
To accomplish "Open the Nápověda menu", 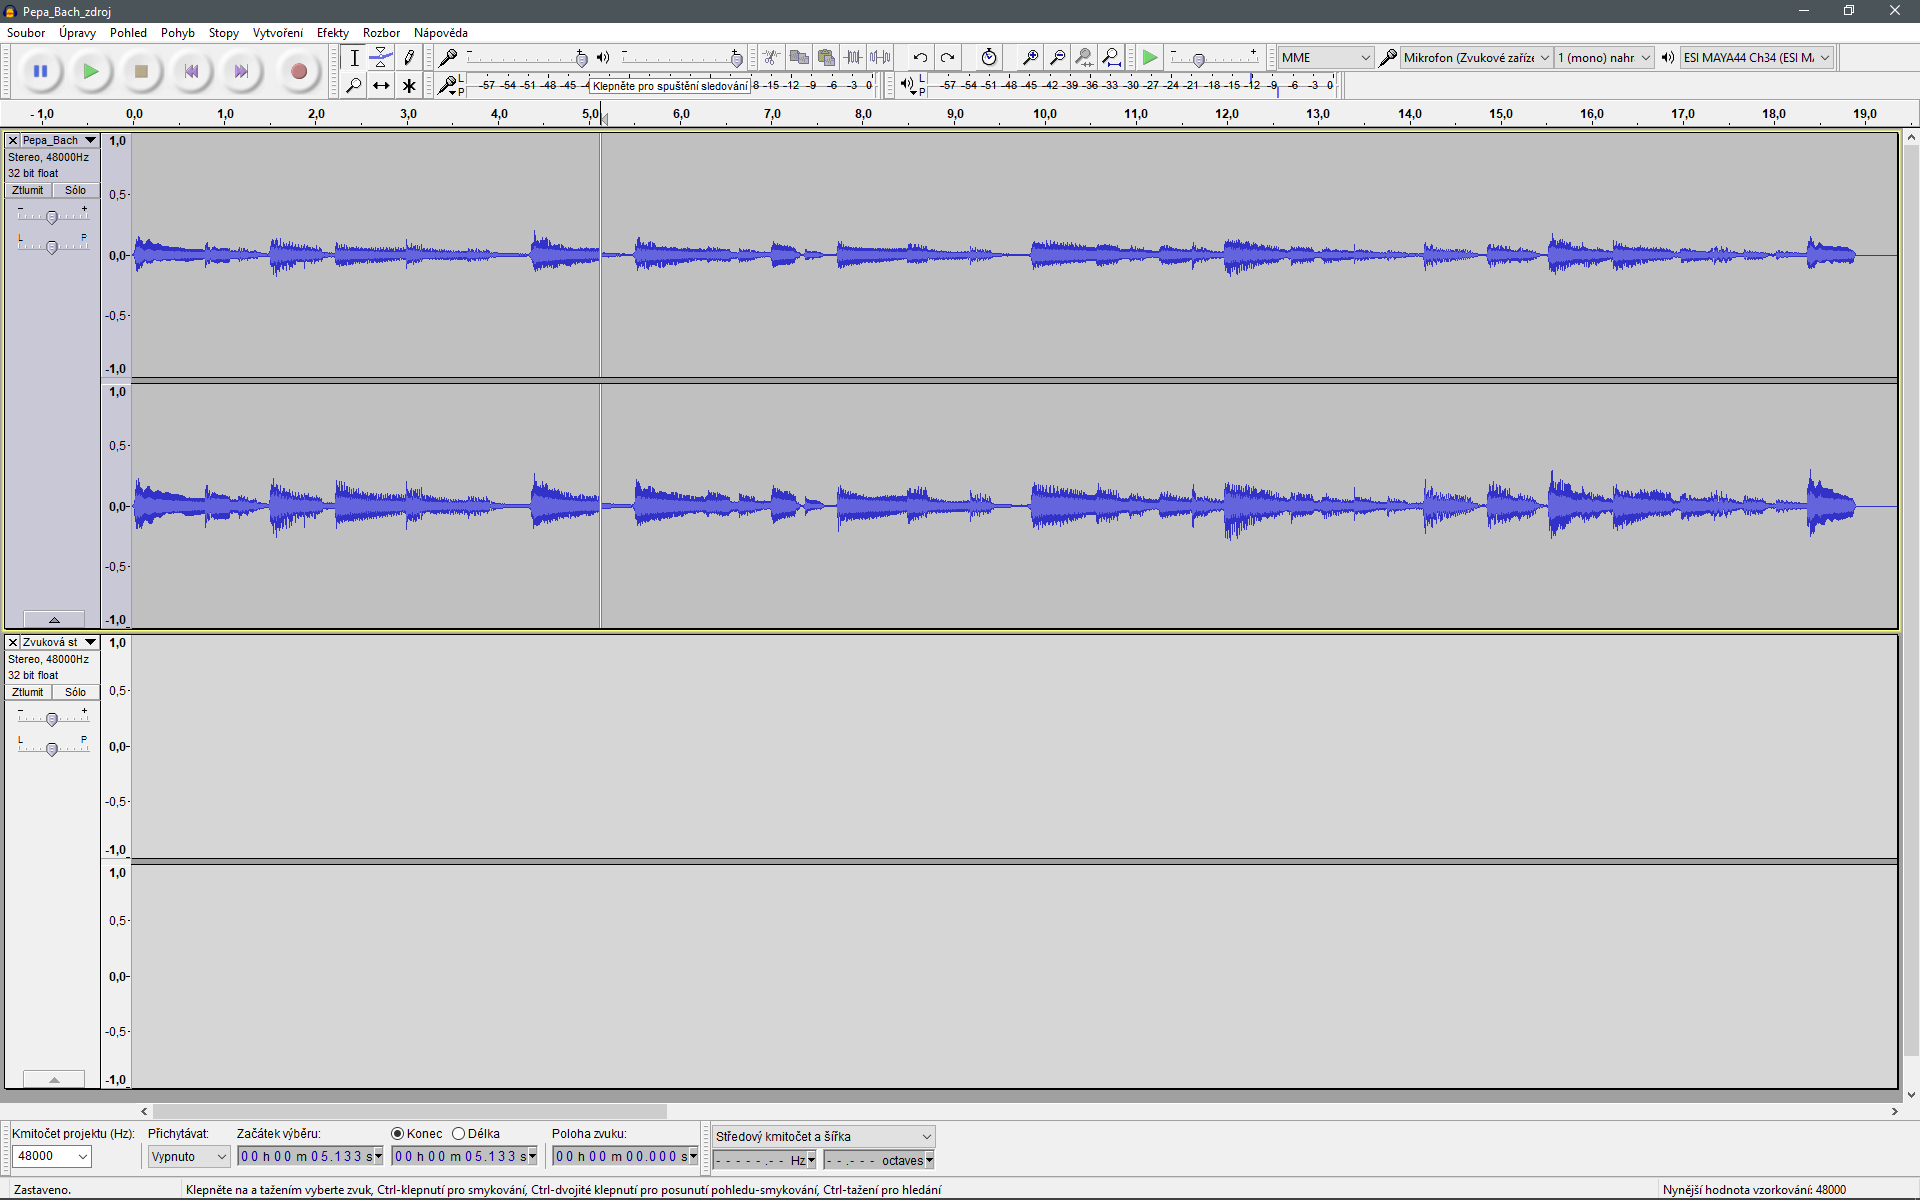I will (441, 33).
